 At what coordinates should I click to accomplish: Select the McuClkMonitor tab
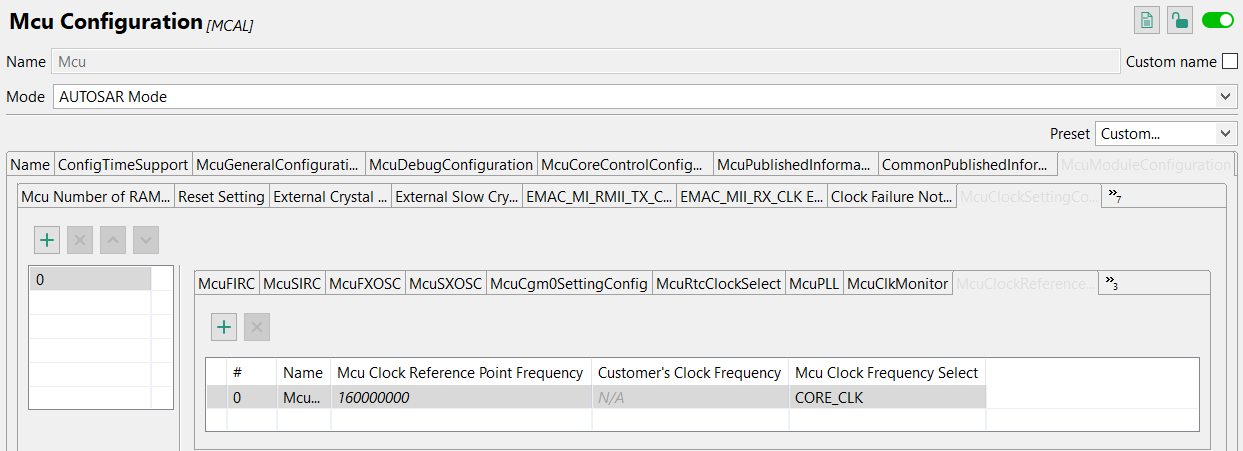click(x=898, y=284)
